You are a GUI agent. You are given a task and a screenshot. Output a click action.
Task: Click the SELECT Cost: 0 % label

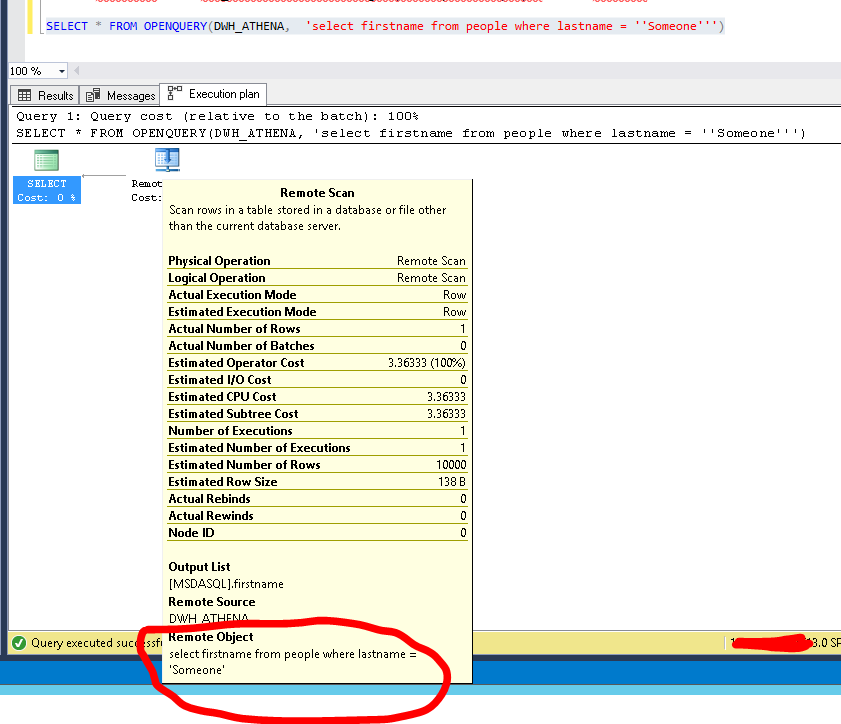point(47,190)
